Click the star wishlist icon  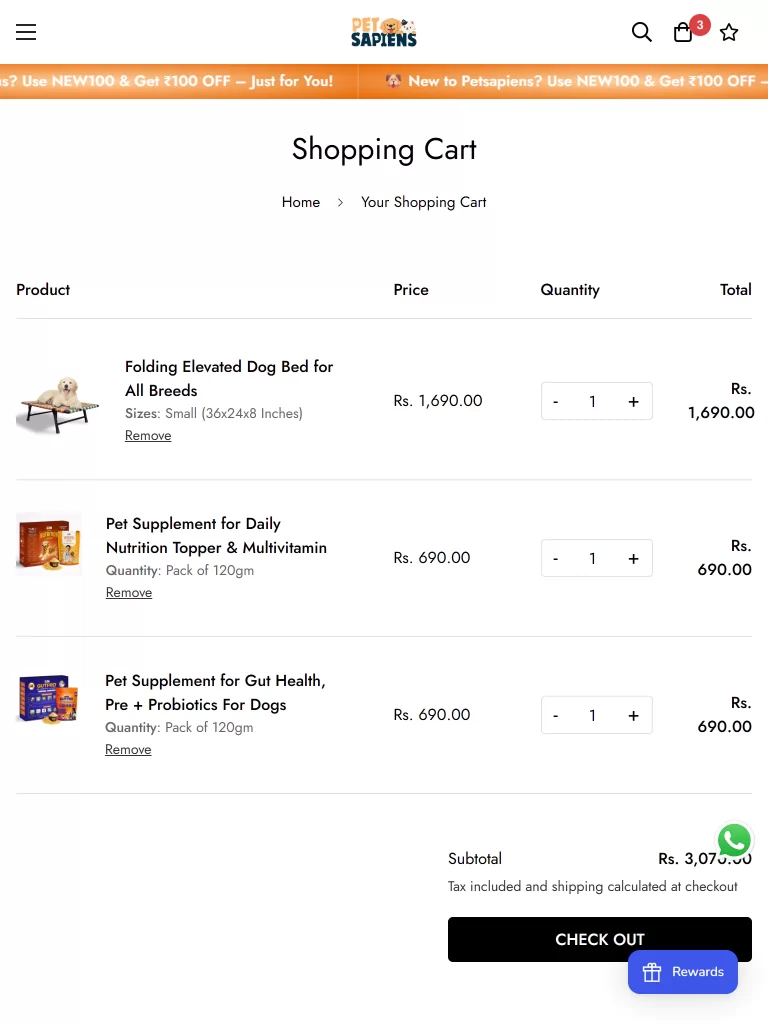(x=729, y=32)
